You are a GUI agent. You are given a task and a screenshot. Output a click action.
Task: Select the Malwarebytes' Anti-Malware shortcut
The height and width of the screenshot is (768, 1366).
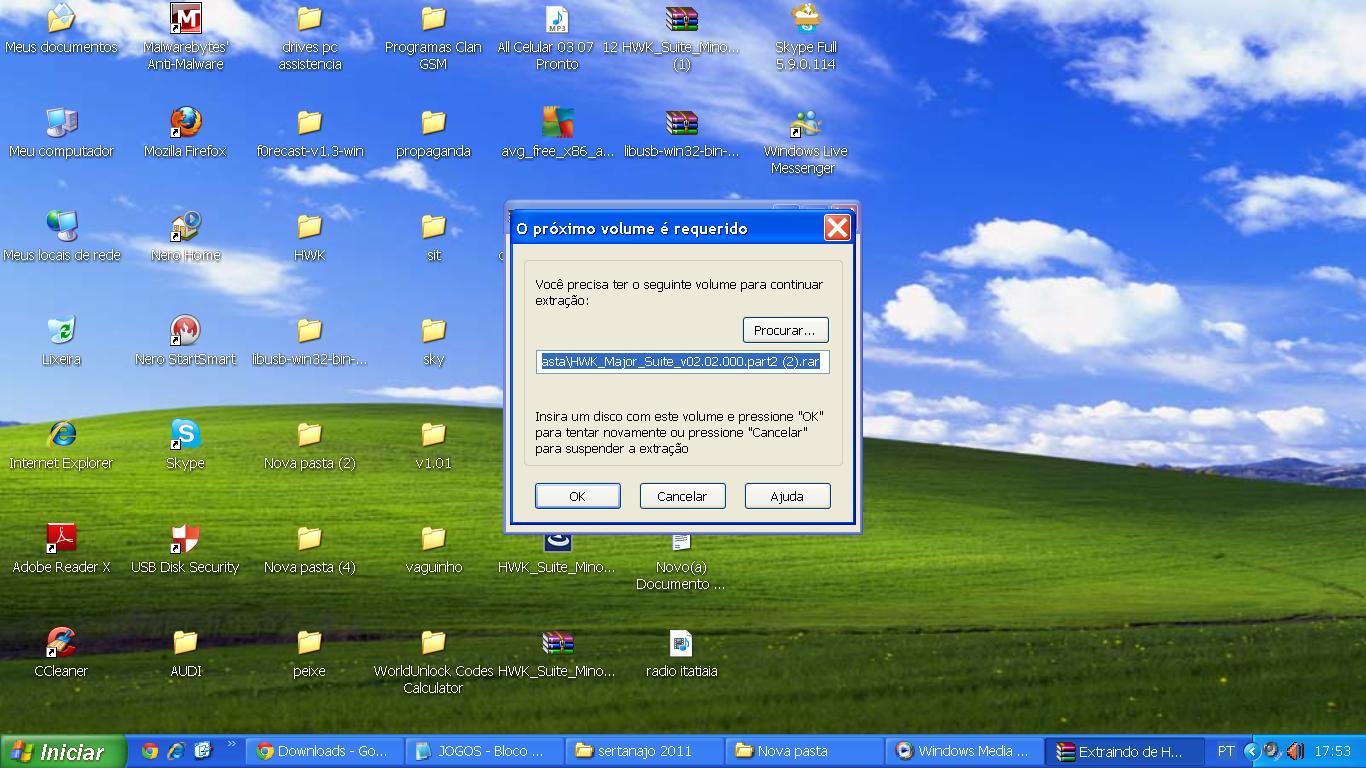185,36
